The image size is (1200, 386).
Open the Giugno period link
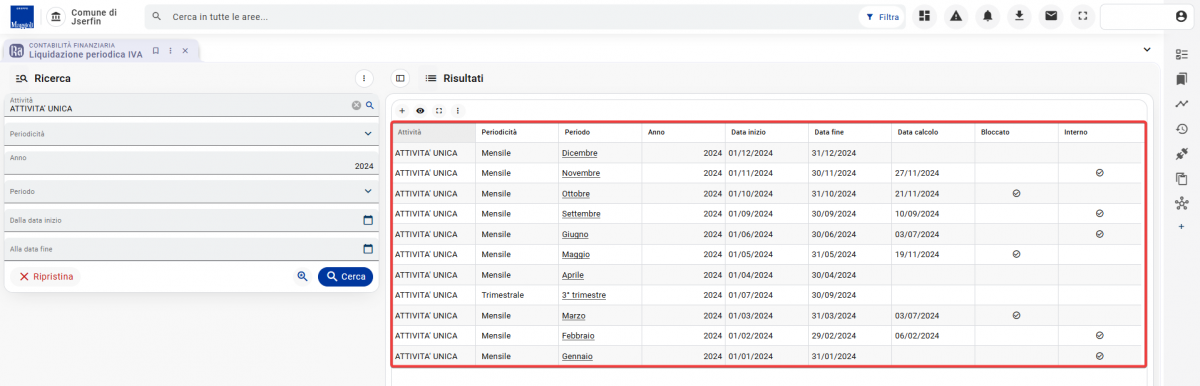(576, 234)
